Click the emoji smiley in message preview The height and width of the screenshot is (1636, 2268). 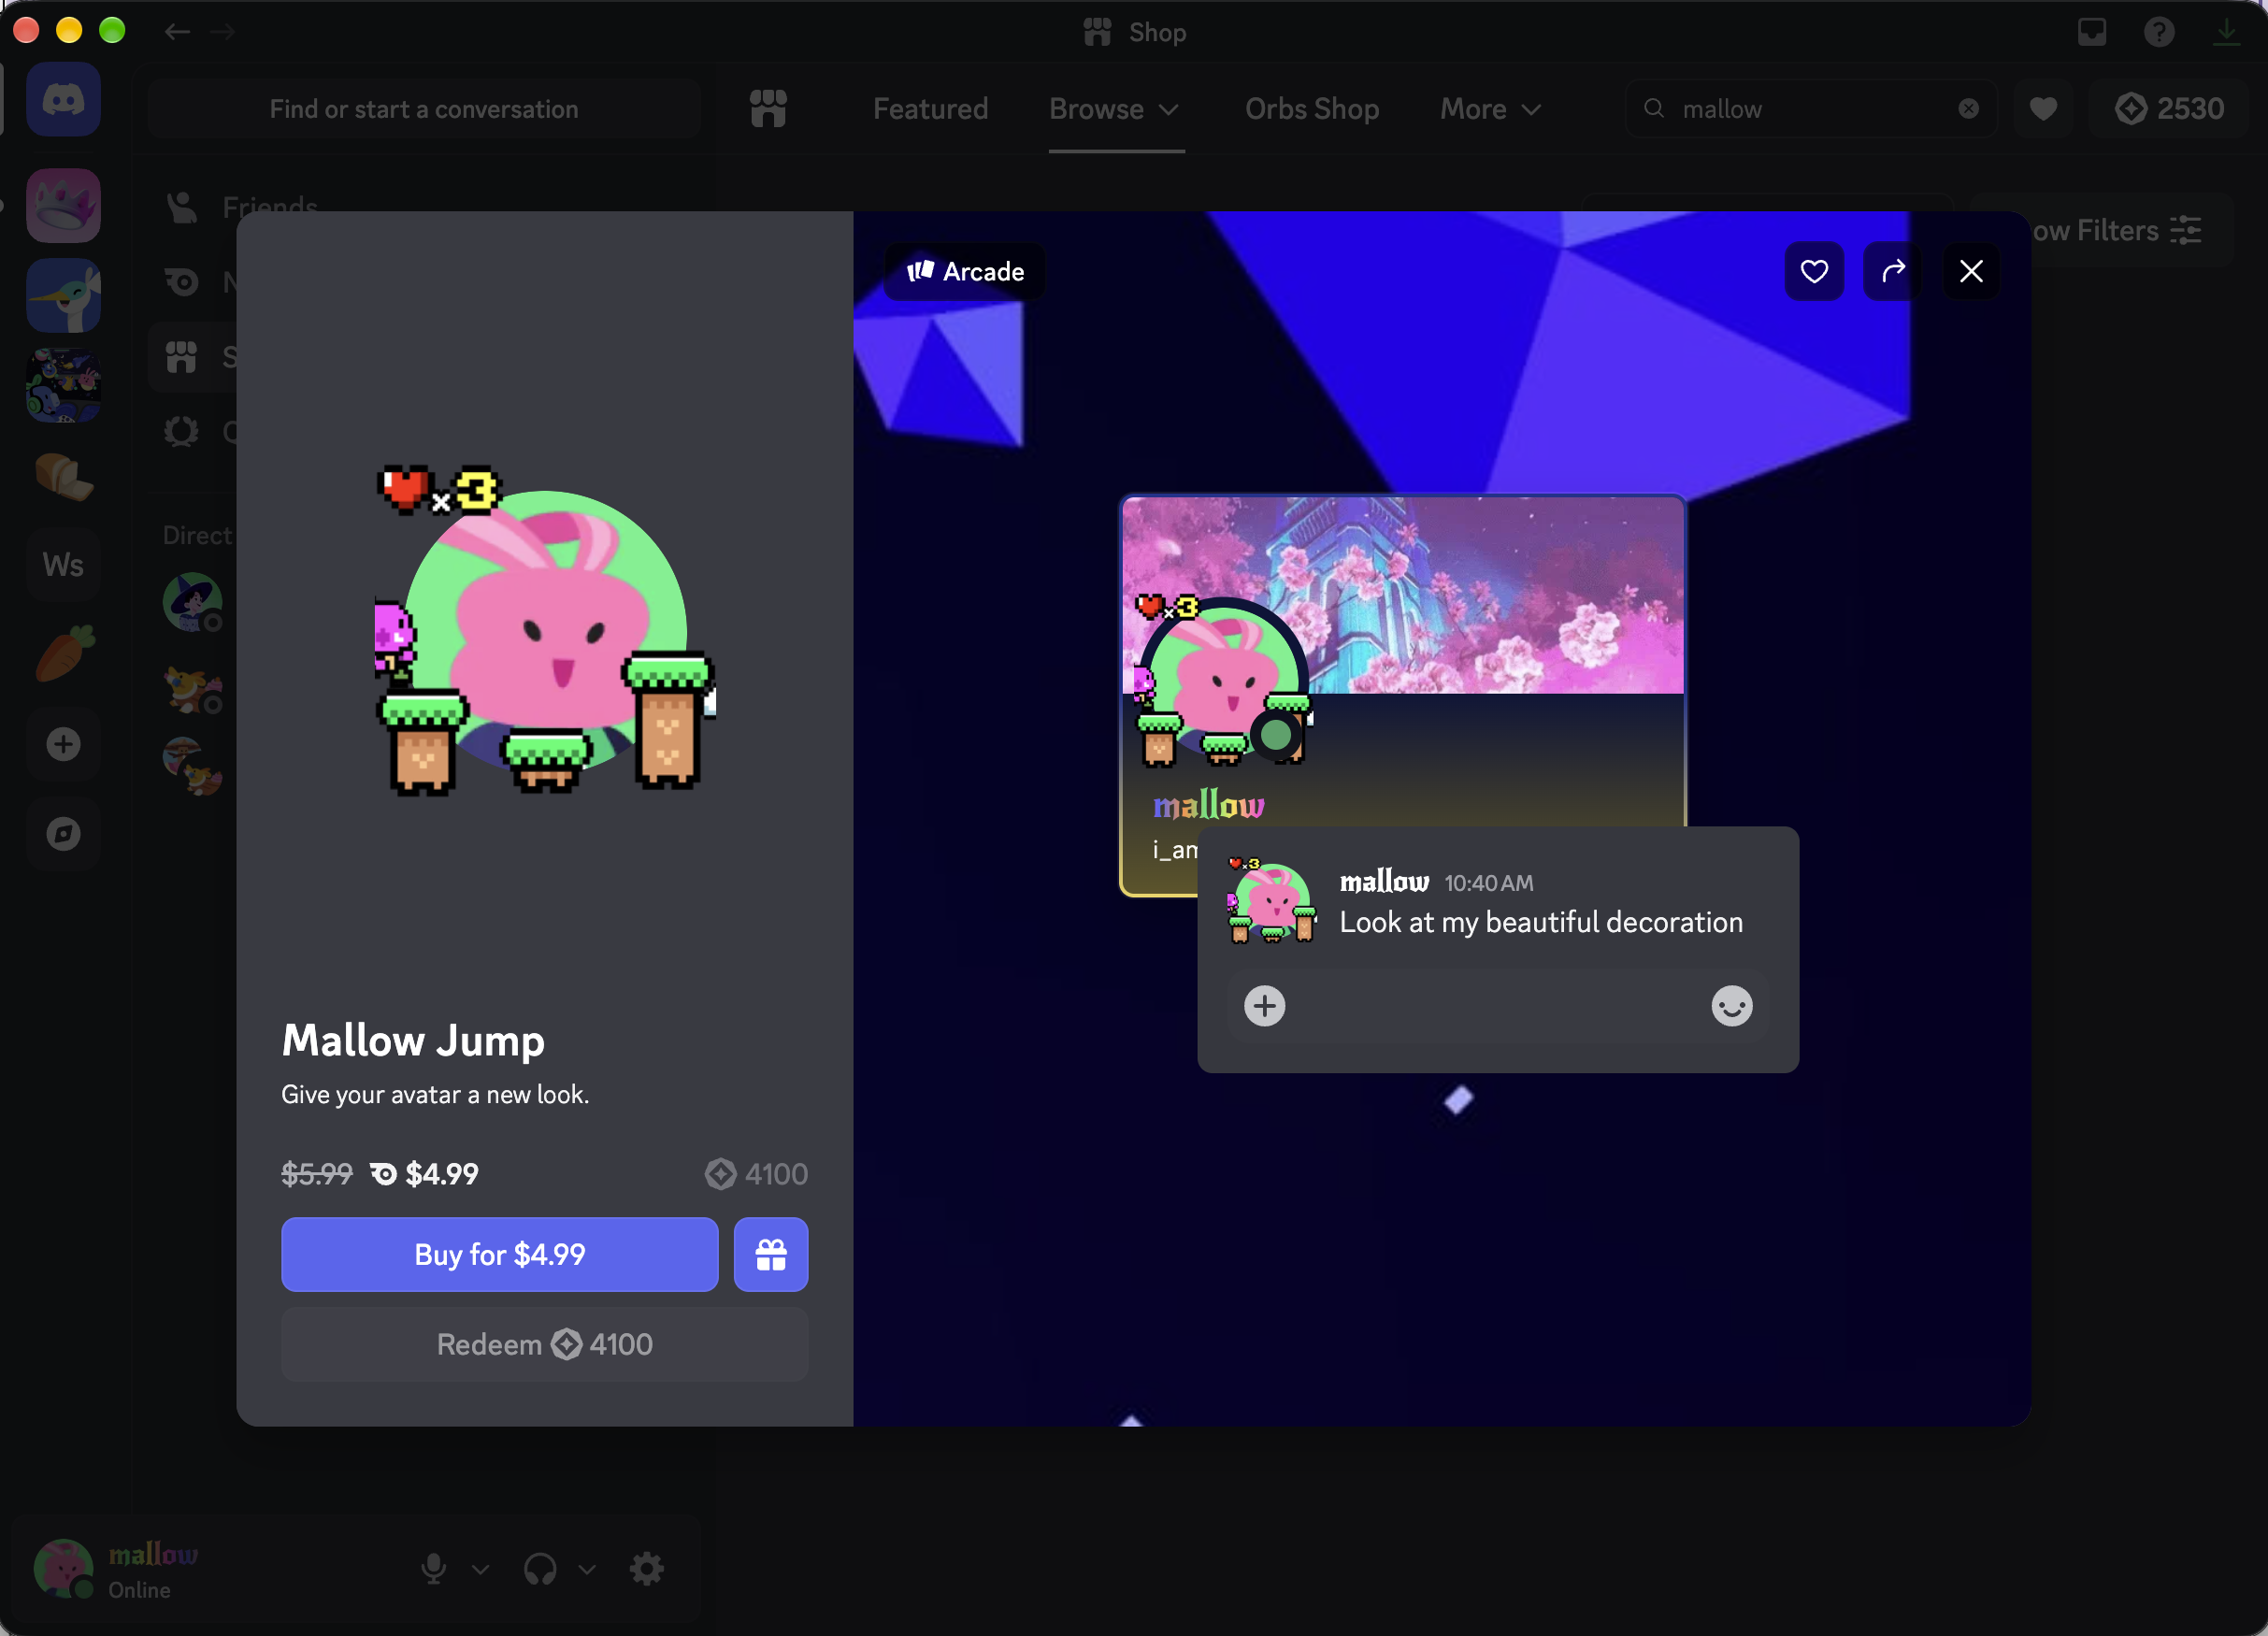click(x=1731, y=1005)
